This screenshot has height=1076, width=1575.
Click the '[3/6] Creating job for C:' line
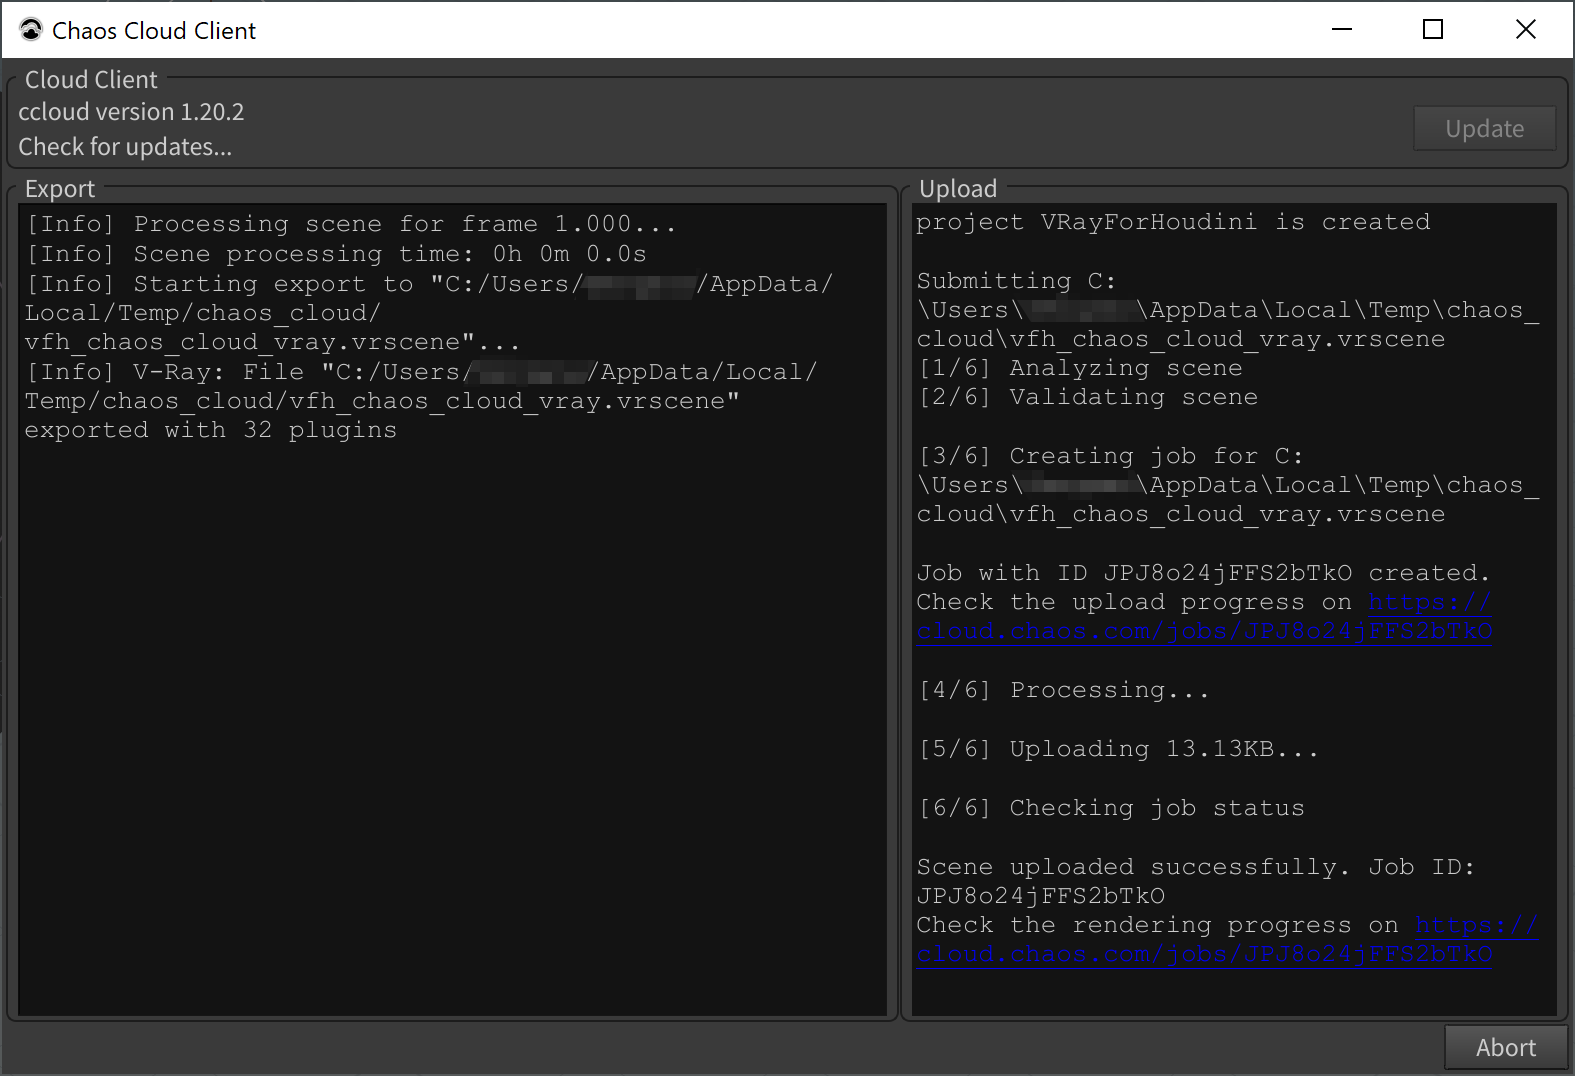pos(1111,456)
